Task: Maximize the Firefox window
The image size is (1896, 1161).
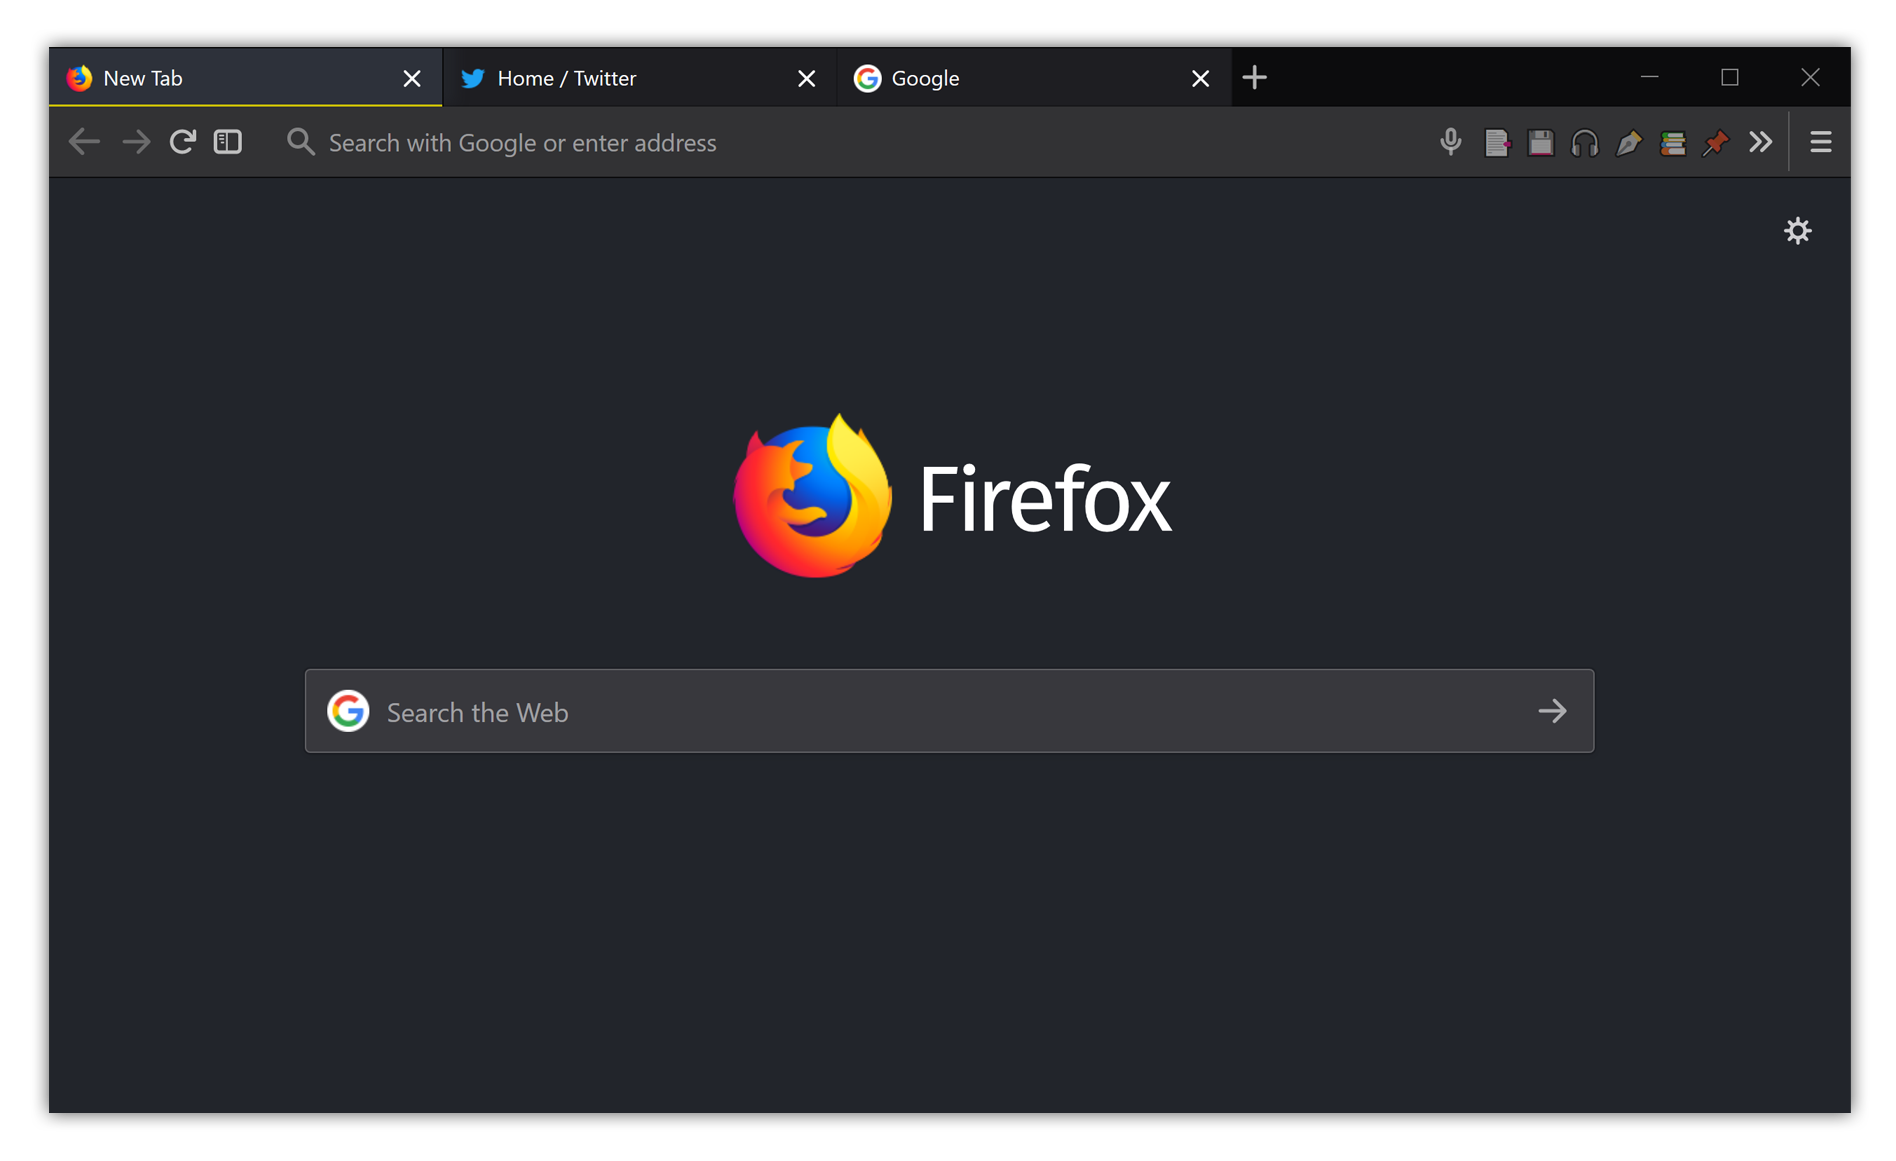Action: tap(1730, 77)
